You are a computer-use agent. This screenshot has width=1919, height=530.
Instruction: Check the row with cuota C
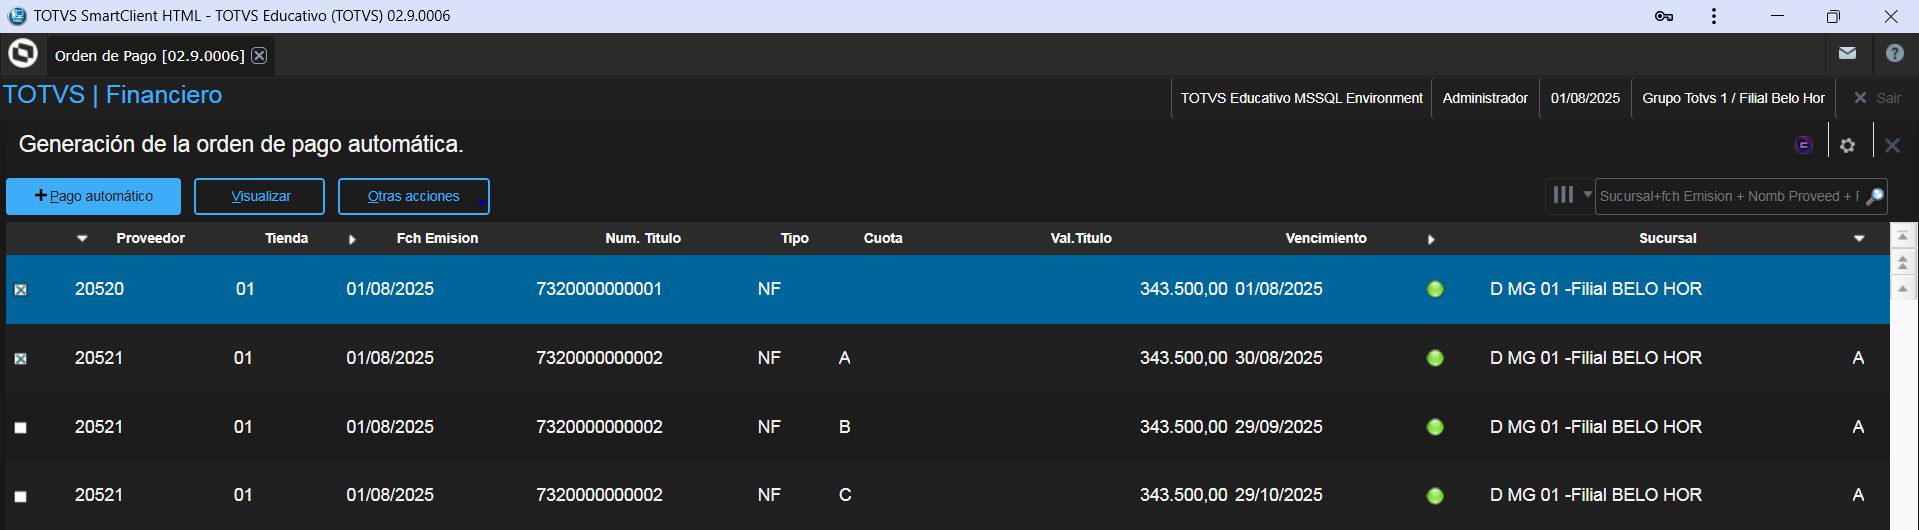[20, 496]
